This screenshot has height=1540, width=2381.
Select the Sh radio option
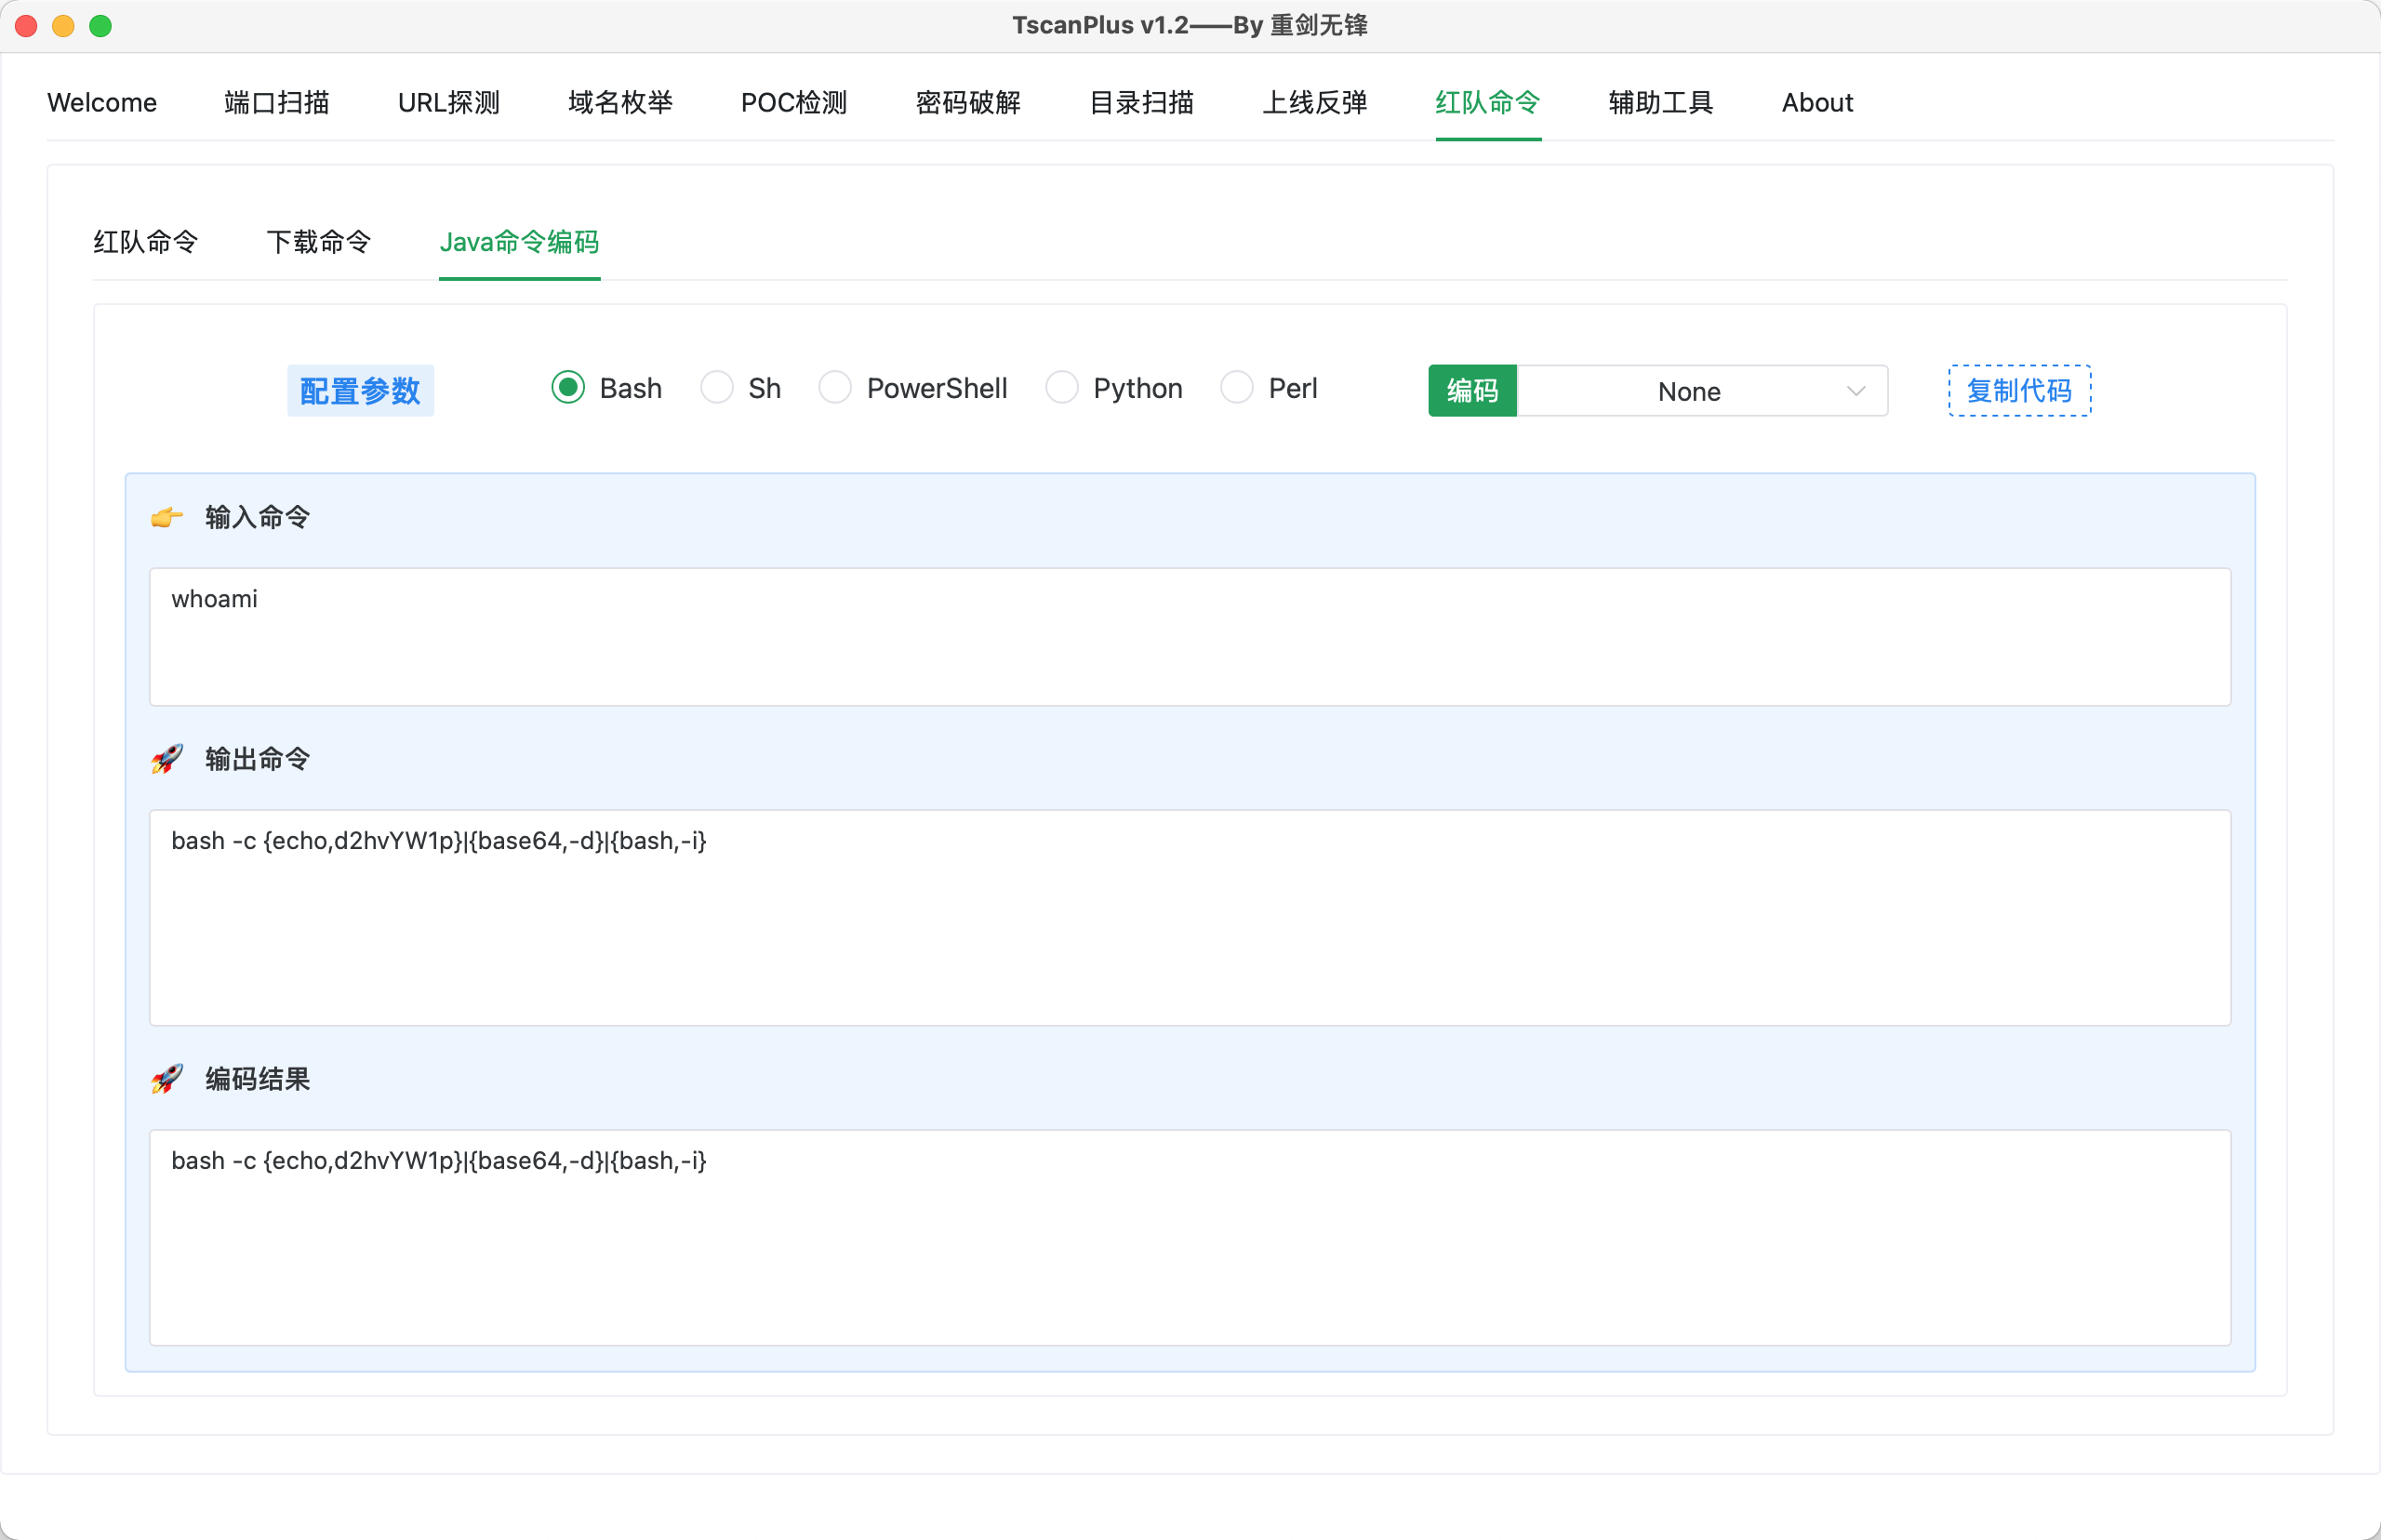717,388
